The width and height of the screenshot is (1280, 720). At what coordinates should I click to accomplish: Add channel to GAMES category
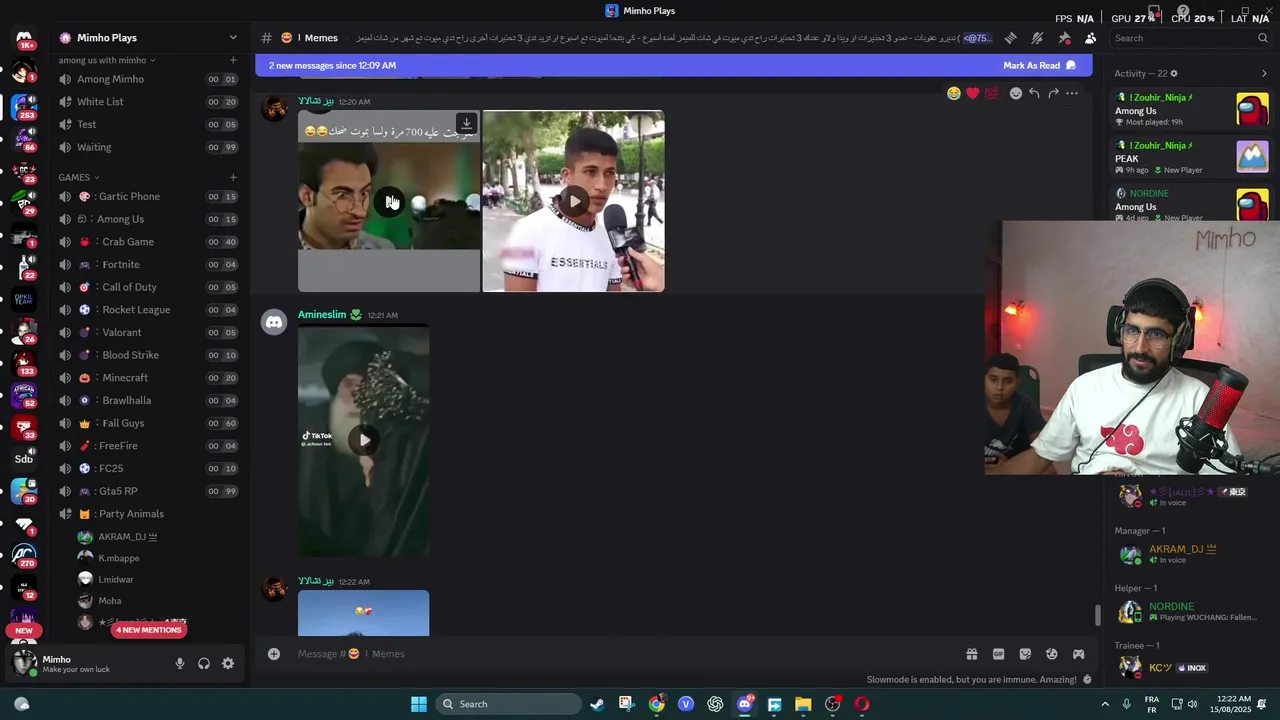pos(233,177)
